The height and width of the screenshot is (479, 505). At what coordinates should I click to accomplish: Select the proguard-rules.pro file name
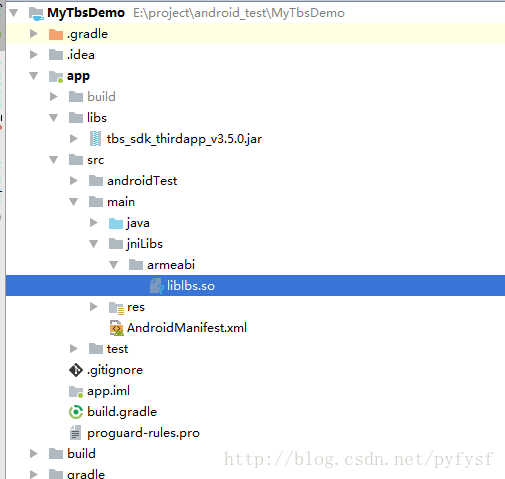(x=143, y=433)
